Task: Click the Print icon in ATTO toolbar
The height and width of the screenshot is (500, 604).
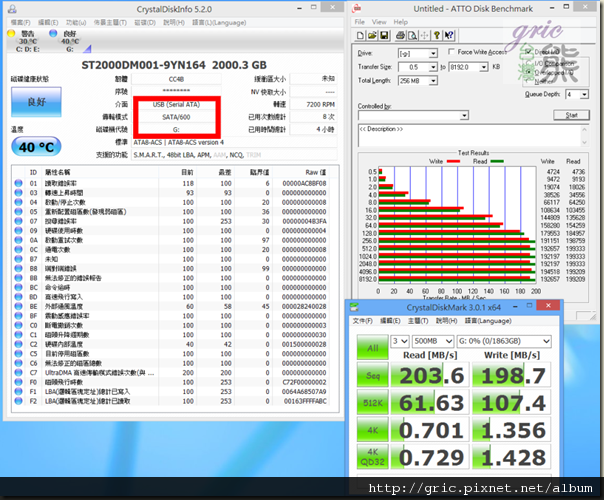Action: pyautogui.click(x=399, y=33)
